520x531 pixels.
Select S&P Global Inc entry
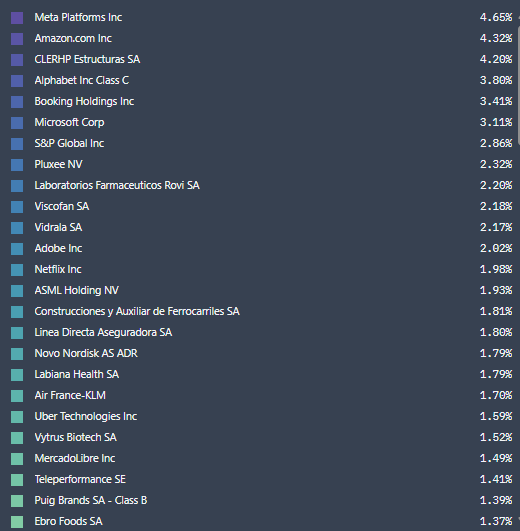tap(69, 143)
